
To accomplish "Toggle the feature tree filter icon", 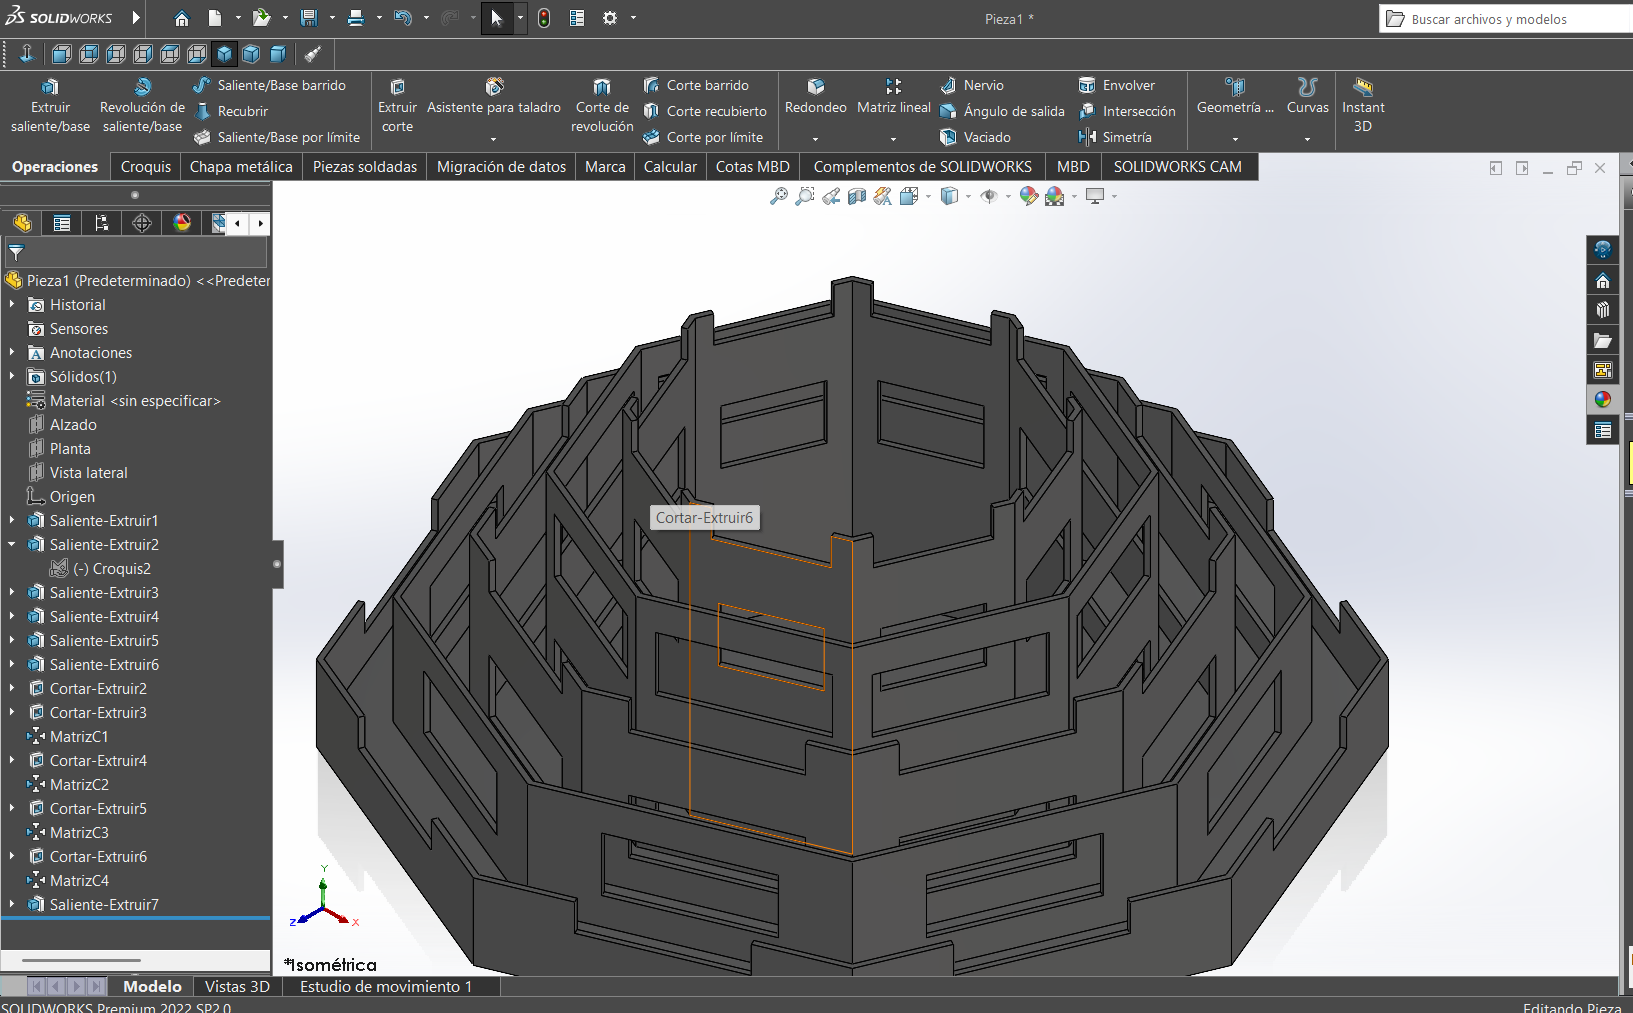I will [x=16, y=252].
